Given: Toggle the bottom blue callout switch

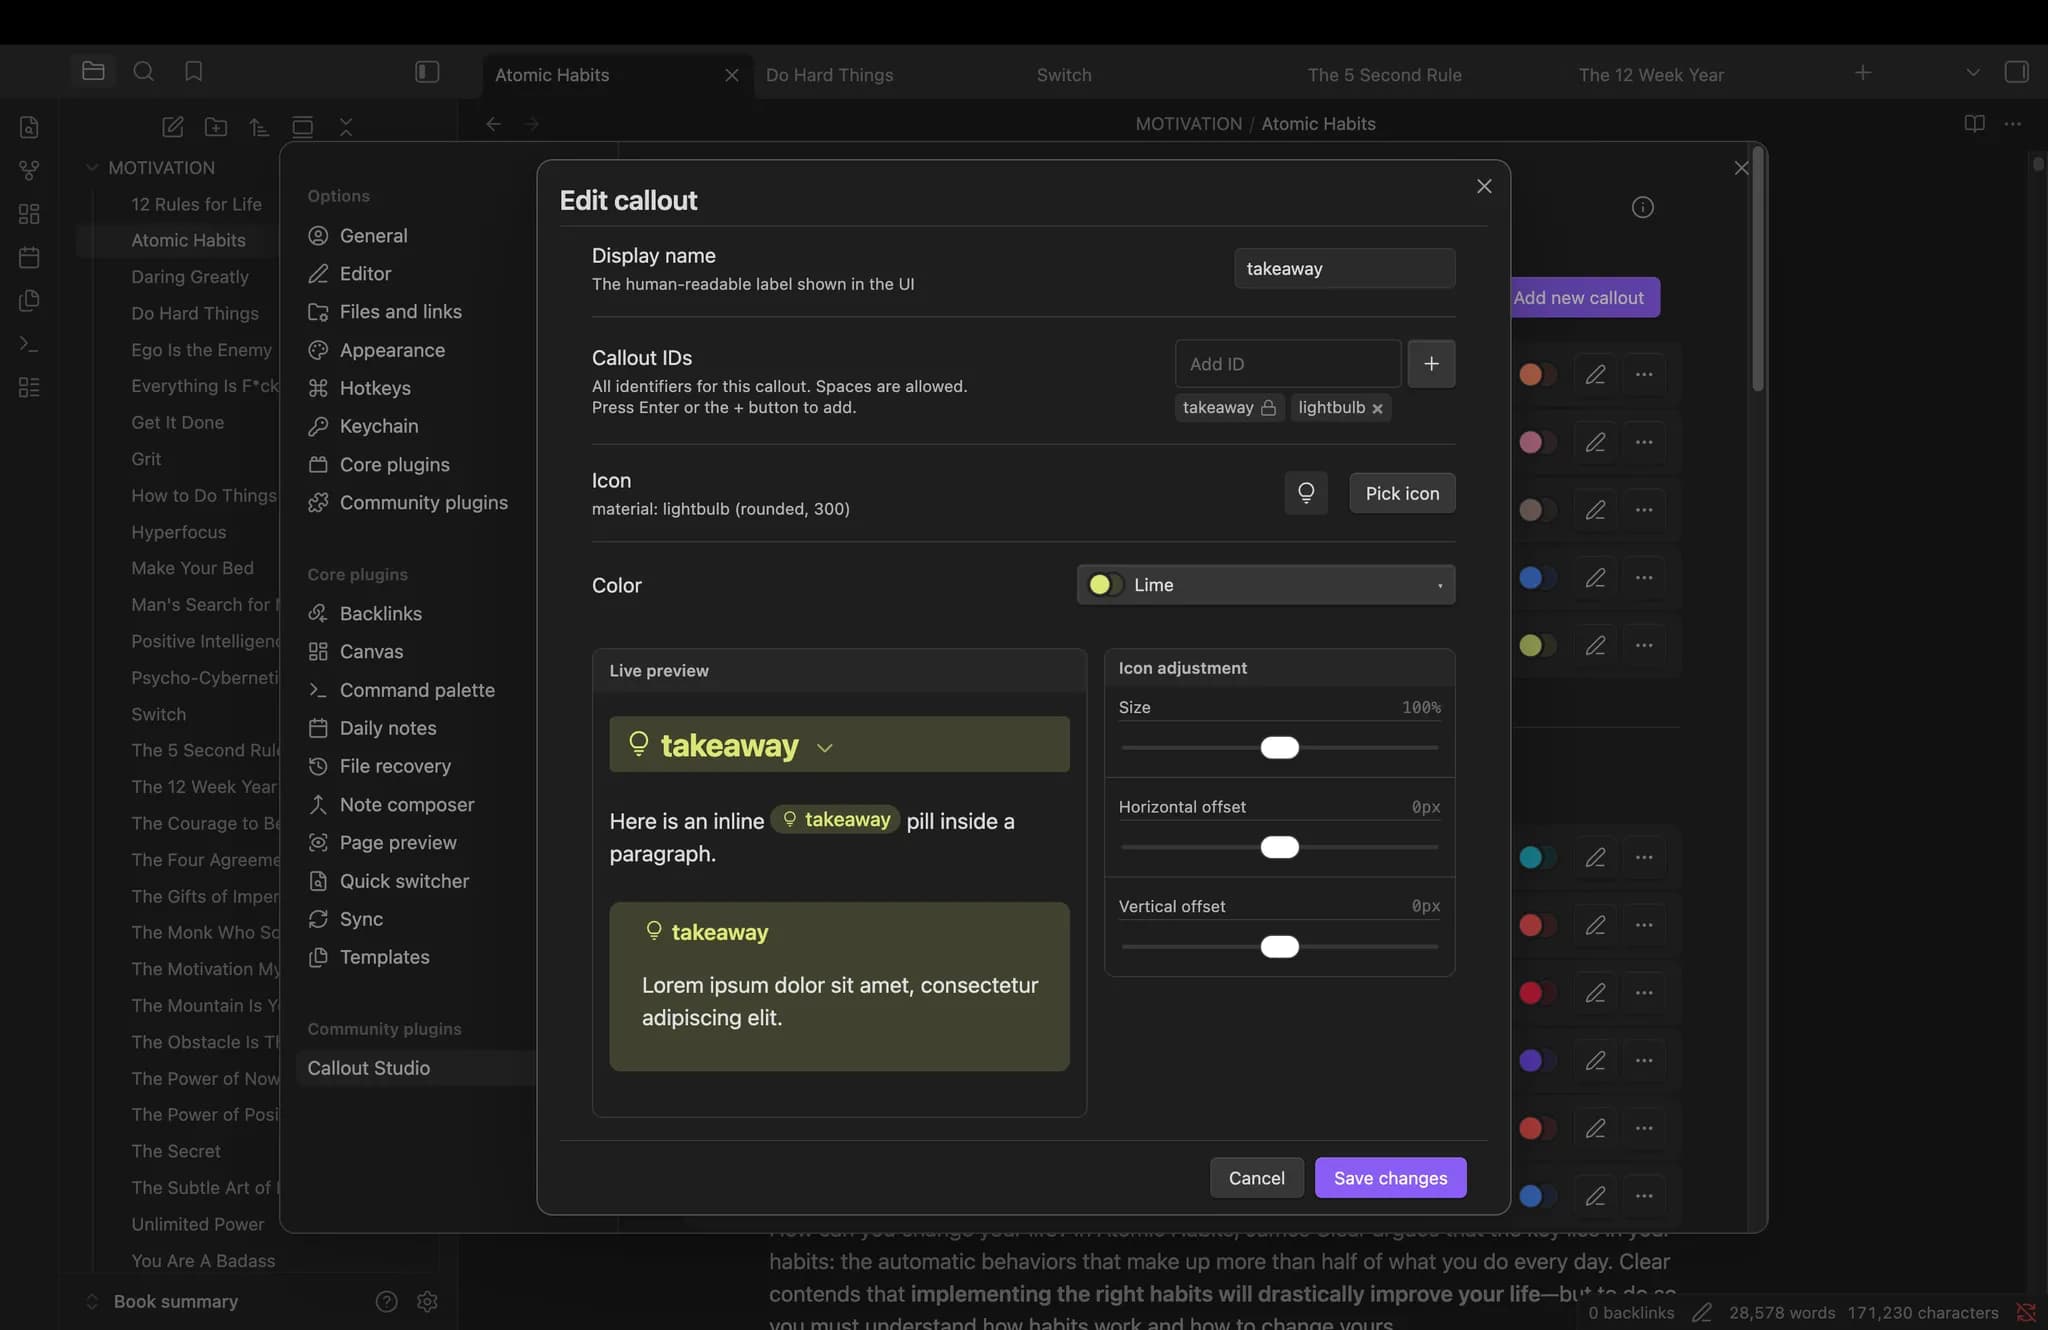Looking at the screenshot, I should 1537,1195.
